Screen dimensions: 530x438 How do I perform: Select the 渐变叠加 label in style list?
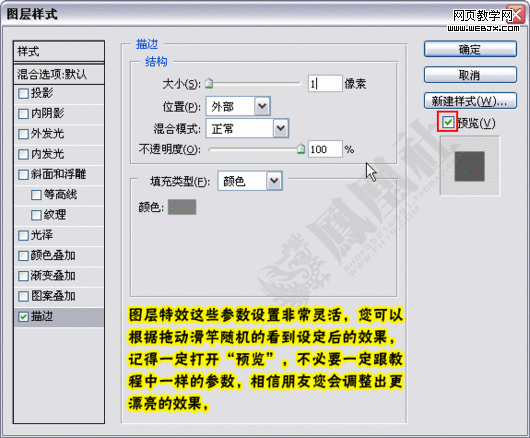tap(53, 275)
